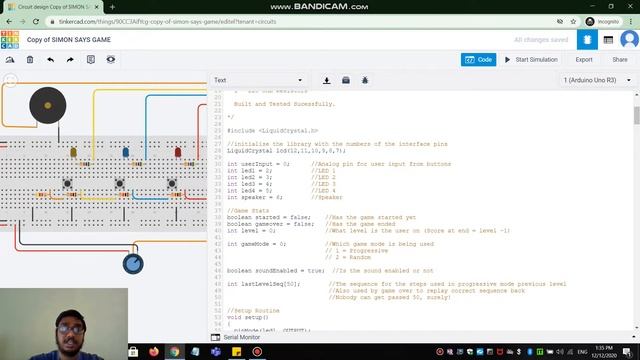Click the line 'int userInput = 0;'
640x360 pixels.
coord(258,164)
